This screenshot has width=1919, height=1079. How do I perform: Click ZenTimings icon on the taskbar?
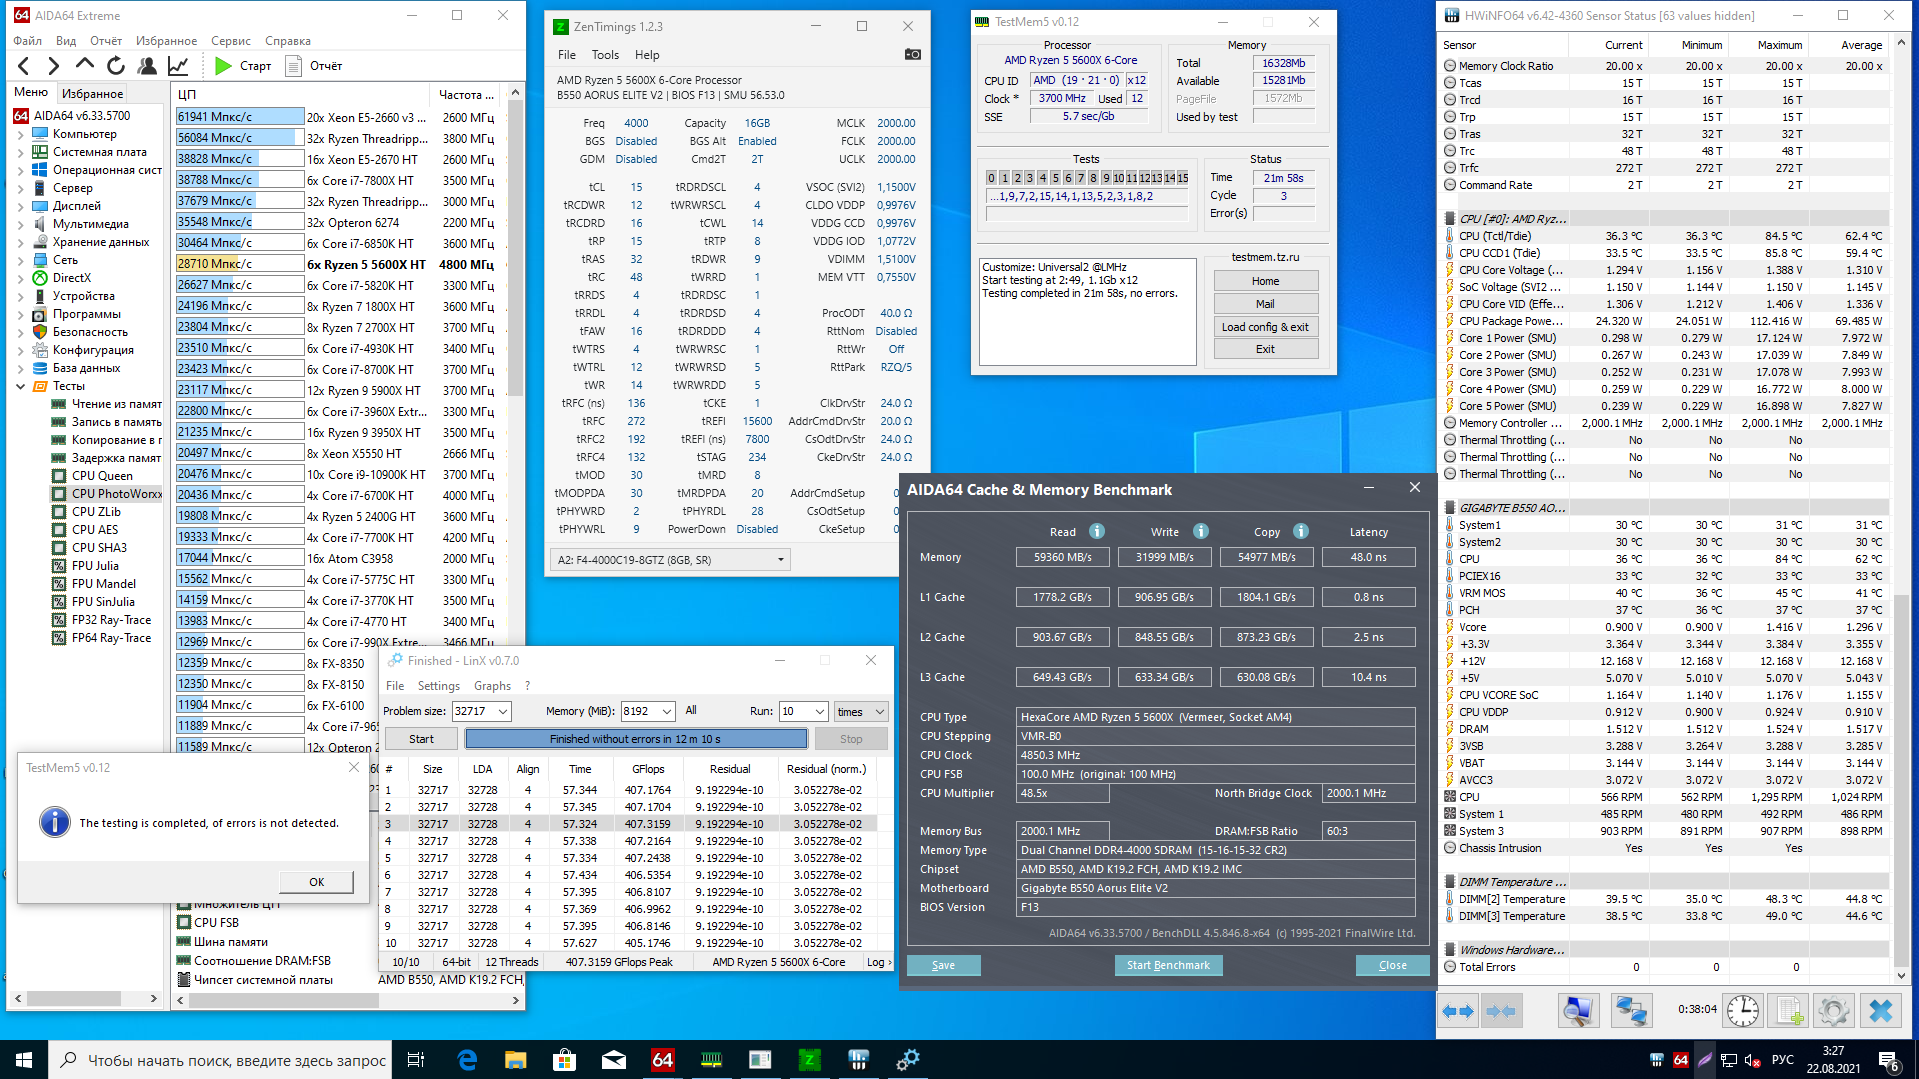tap(810, 1060)
